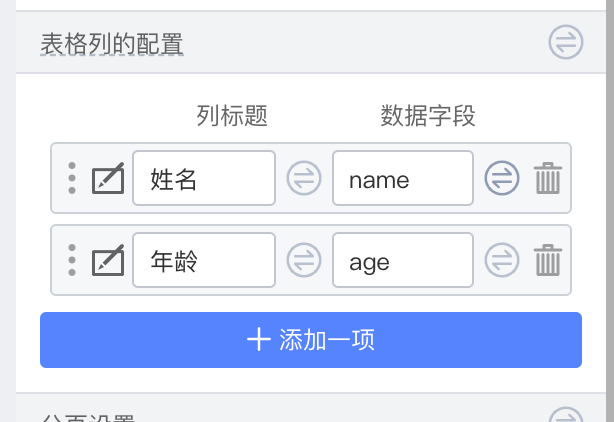Open the edit icon for the 年龄 column
Image resolution: width=614 pixels, height=422 pixels.
point(108,261)
